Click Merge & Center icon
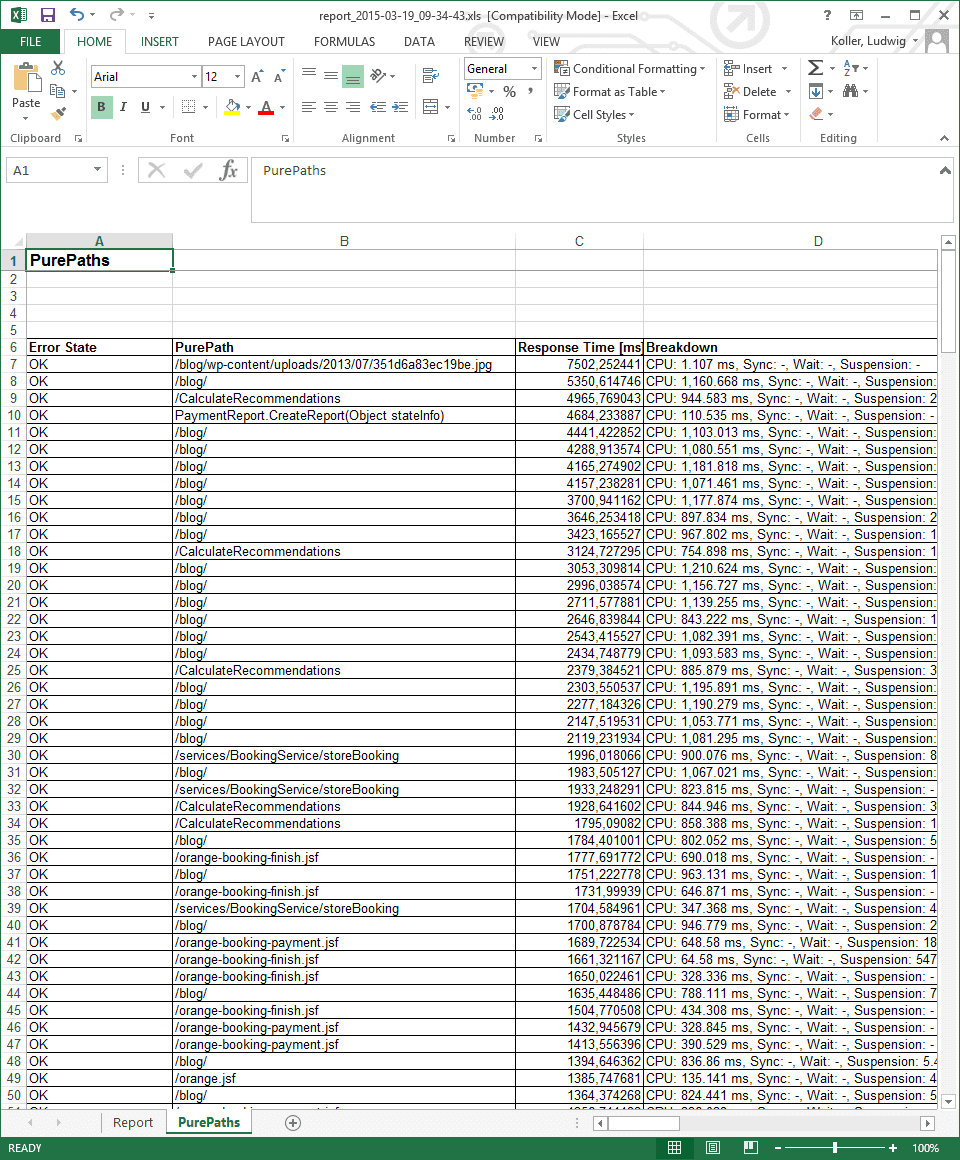This screenshot has width=960, height=1160. pos(430,107)
